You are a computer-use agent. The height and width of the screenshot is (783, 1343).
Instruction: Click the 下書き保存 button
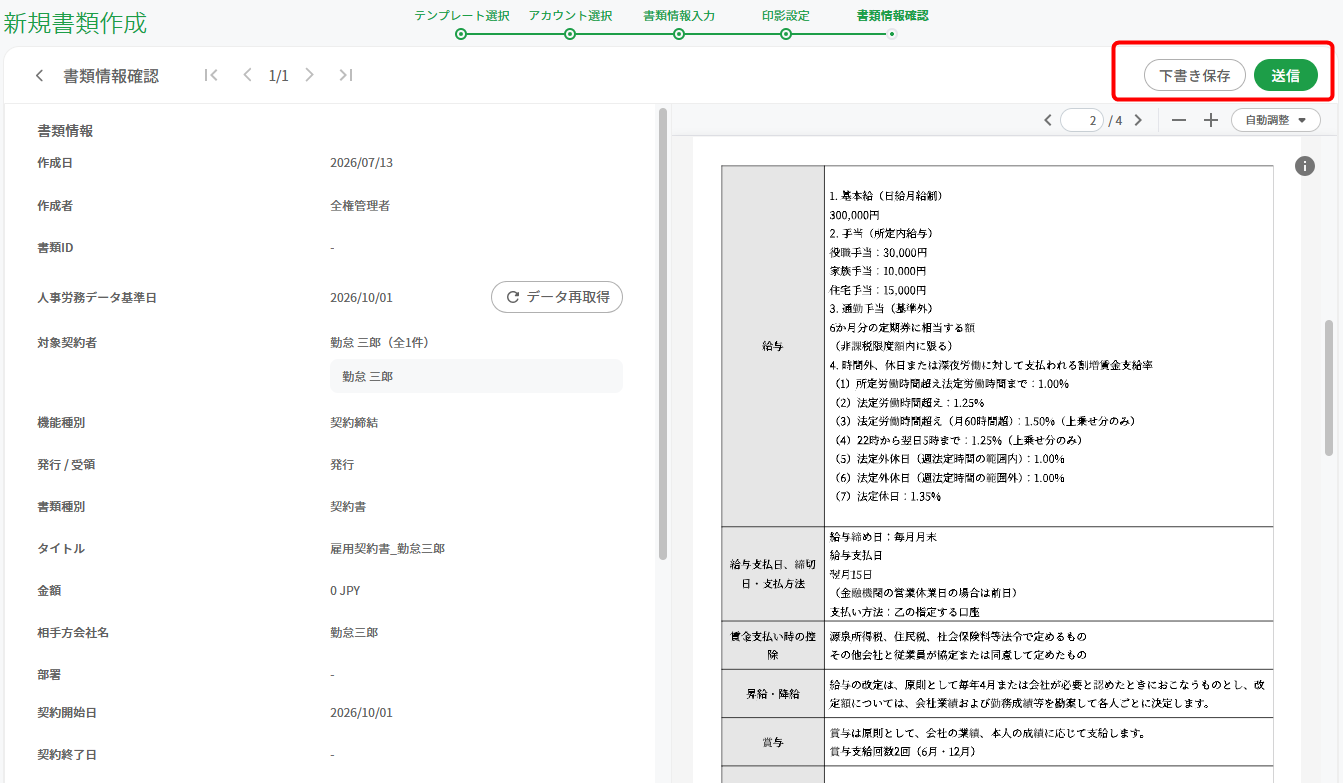[1194, 75]
